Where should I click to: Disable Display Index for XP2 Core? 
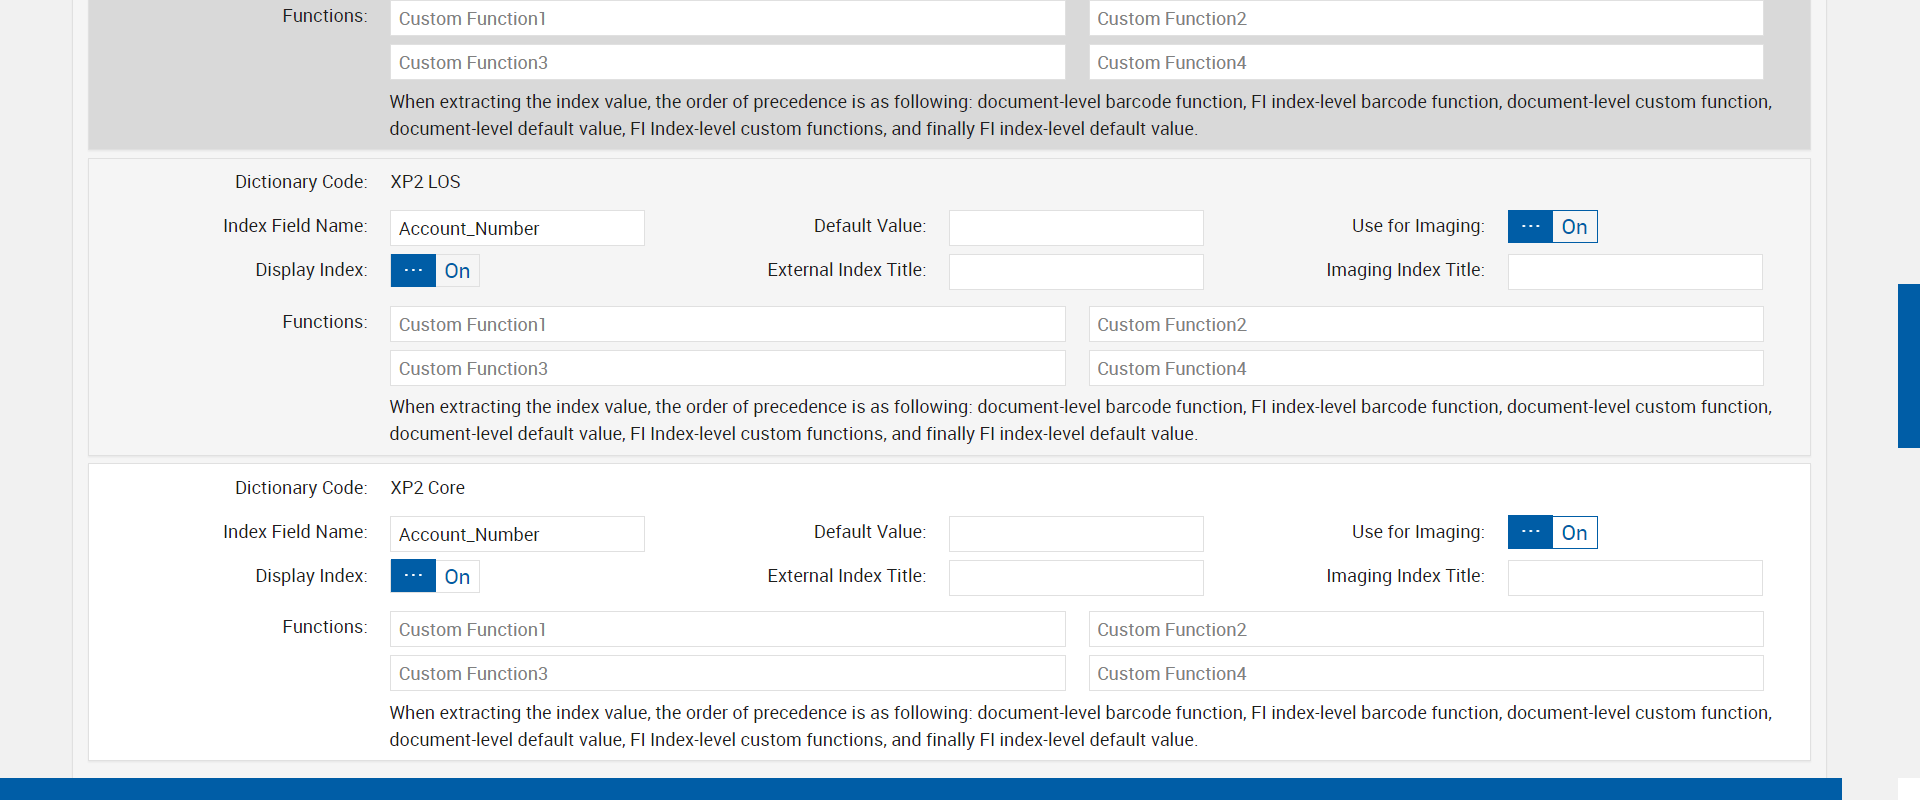[x=434, y=577]
